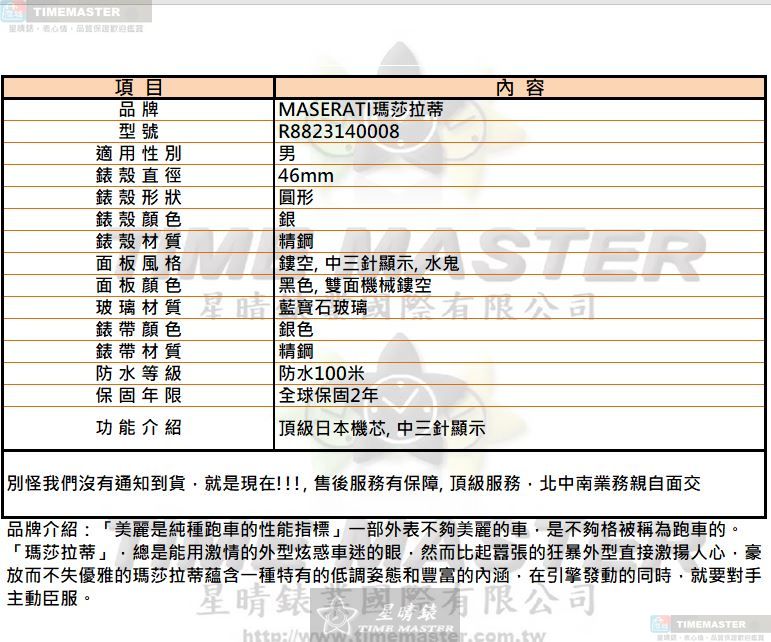Image resolution: width=771 pixels, height=642 pixels.
Task: Click the 內容 column header
Action: pos(520,88)
